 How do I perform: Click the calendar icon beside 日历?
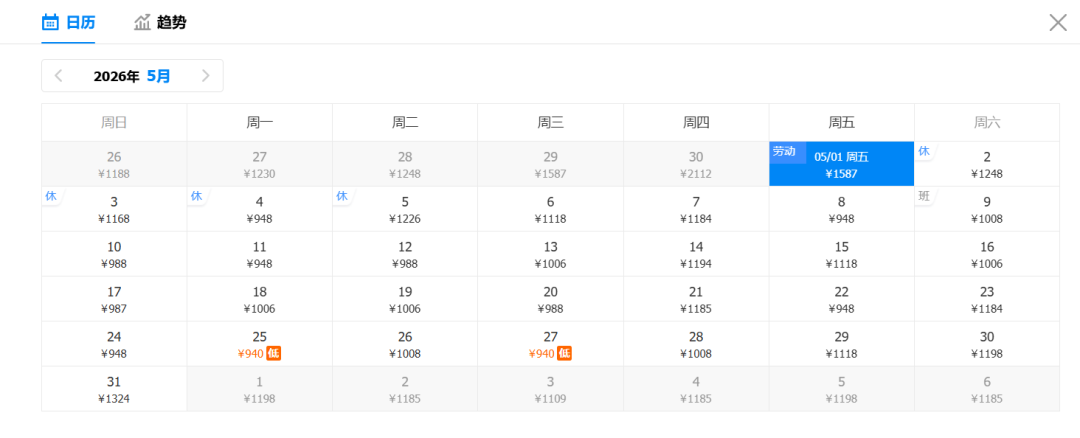(50, 22)
